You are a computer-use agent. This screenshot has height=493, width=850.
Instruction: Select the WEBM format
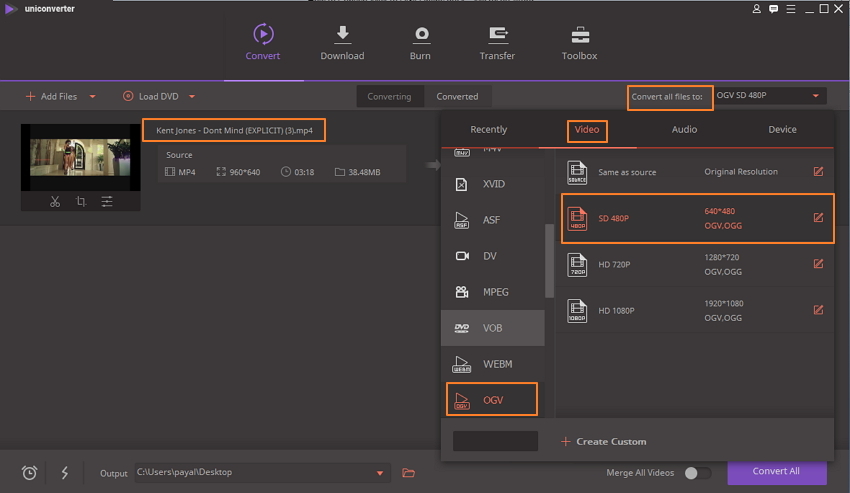tap(492, 364)
